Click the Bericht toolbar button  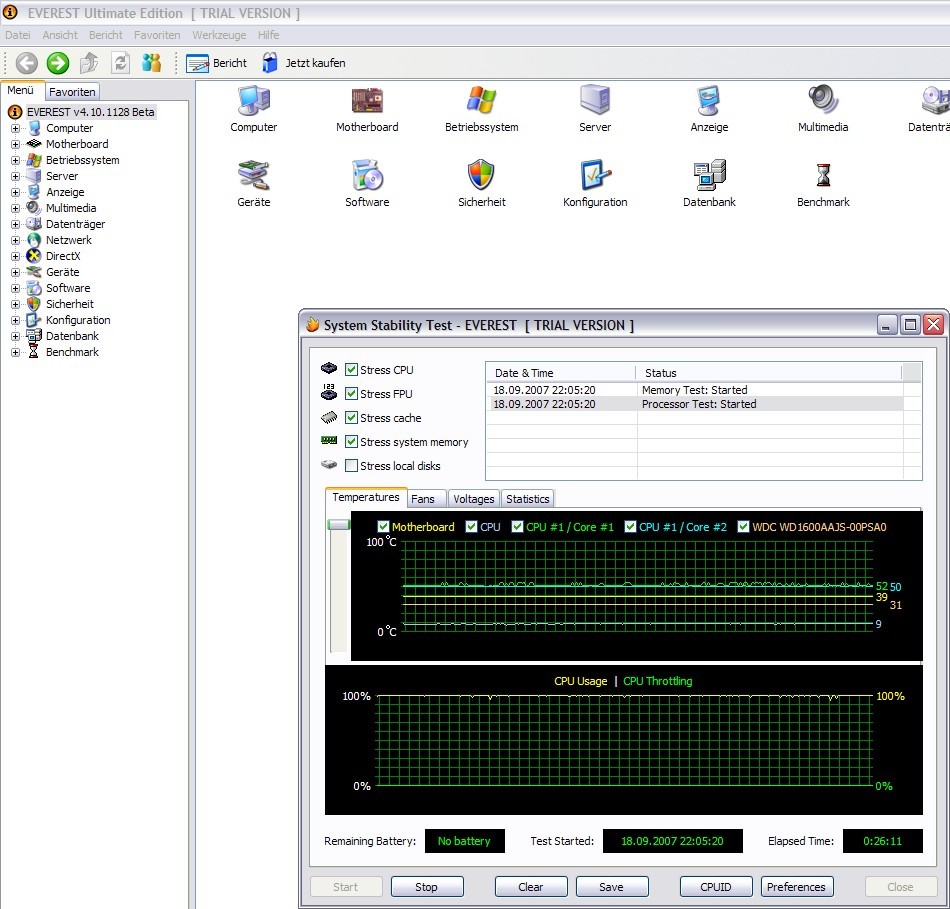click(x=217, y=63)
